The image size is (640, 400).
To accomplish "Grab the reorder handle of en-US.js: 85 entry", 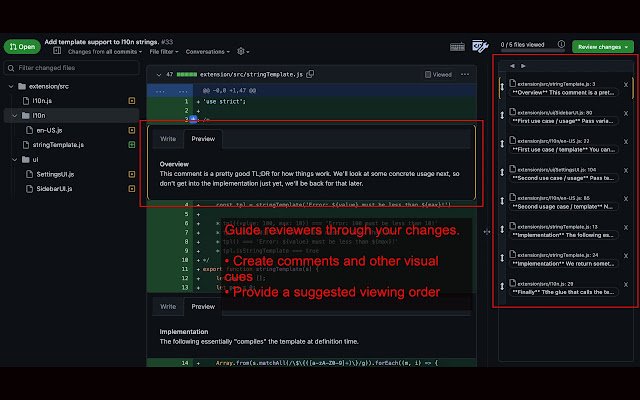I will click(x=502, y=201).
